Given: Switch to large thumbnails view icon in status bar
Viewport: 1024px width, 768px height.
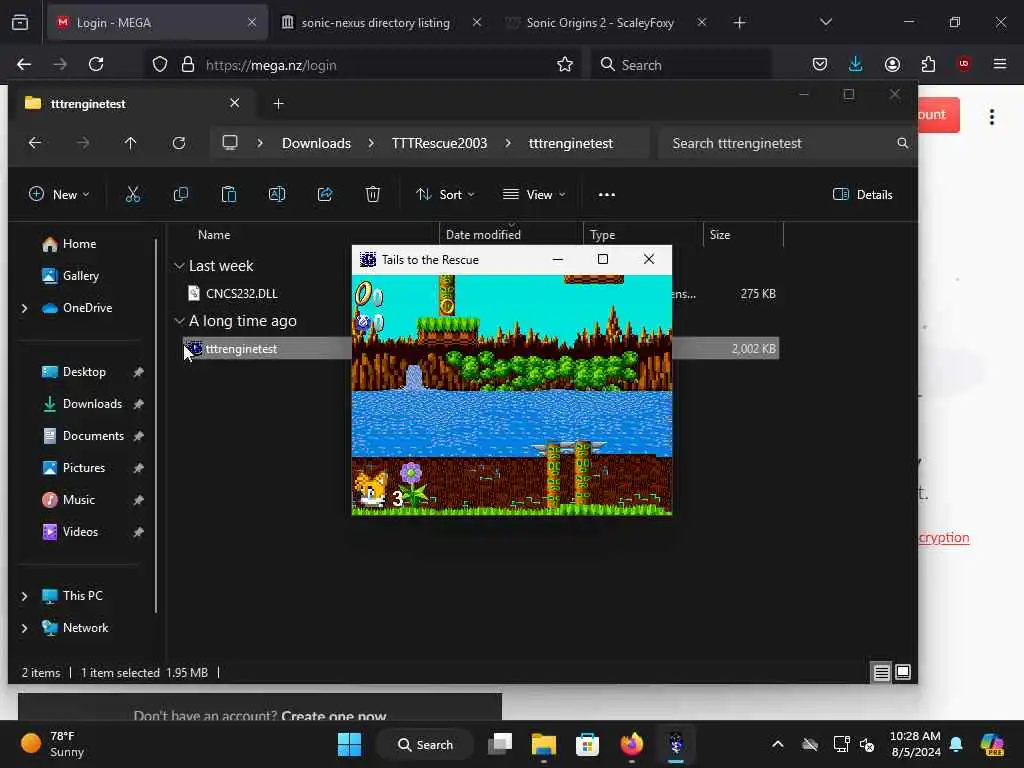Looking at the screenshot, I should click(x=903, y=672).
